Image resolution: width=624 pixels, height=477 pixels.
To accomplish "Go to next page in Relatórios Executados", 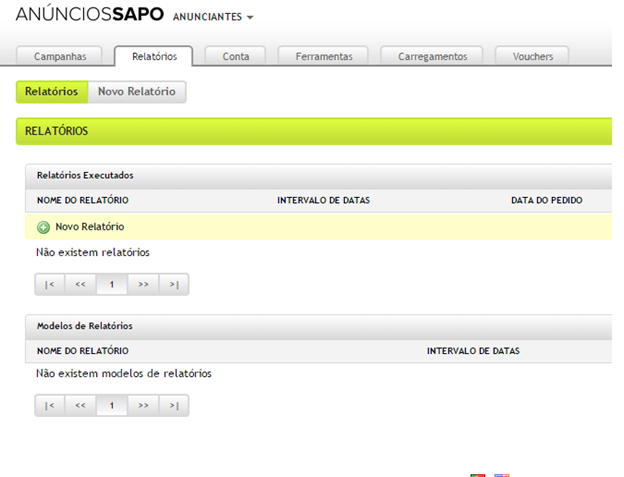I will tap(143, 284).
